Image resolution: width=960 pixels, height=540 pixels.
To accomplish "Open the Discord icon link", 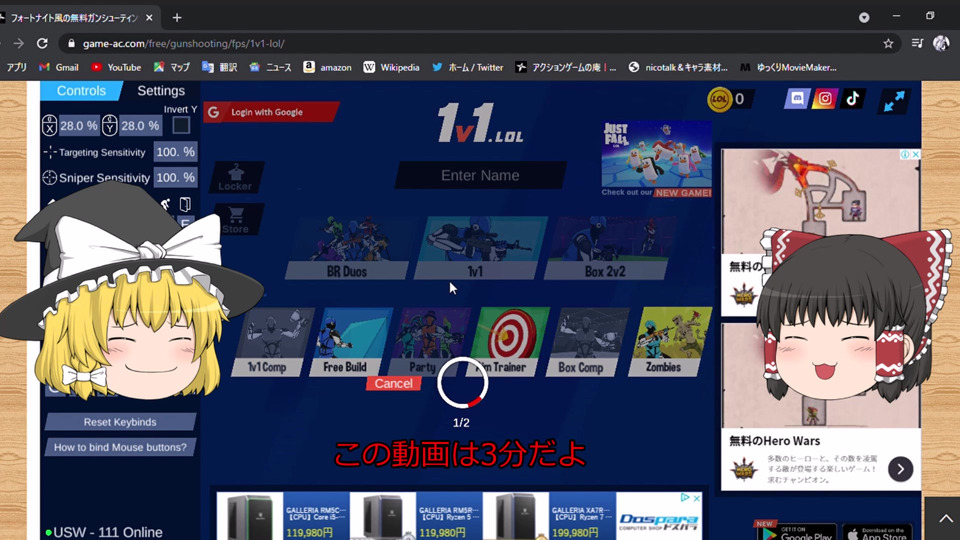I will [x=797, y=99].
